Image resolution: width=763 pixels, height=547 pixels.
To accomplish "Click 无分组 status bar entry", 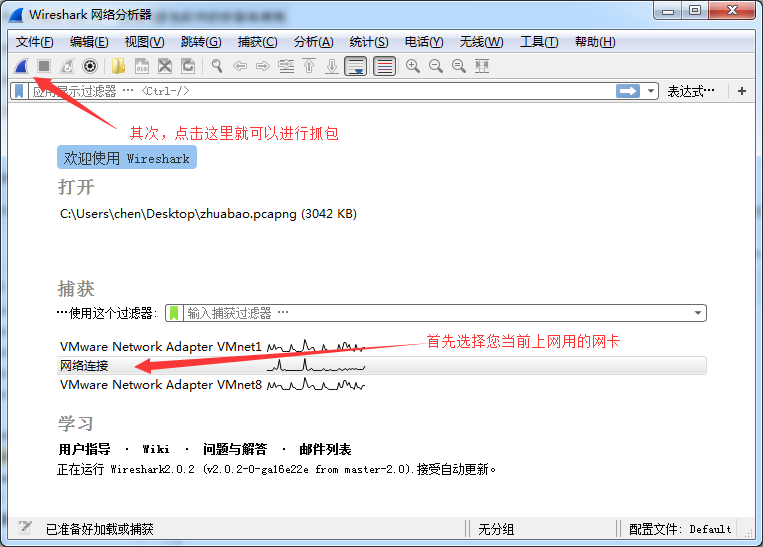I will point(496,529).
